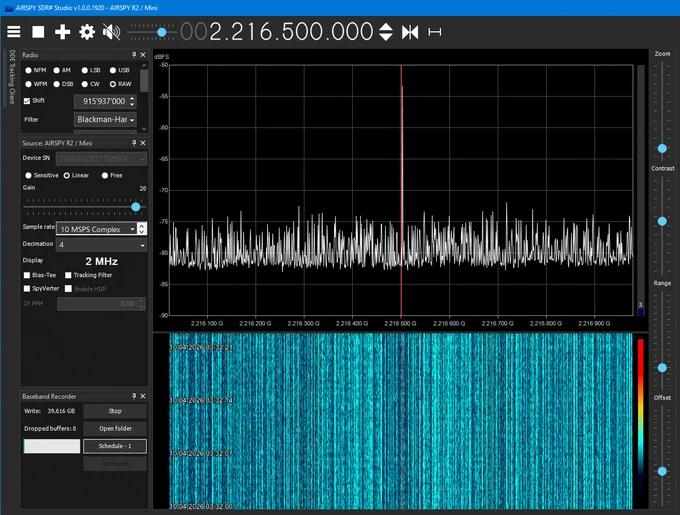
Task: Open the hamburger main menu
Action: point(13,32)
